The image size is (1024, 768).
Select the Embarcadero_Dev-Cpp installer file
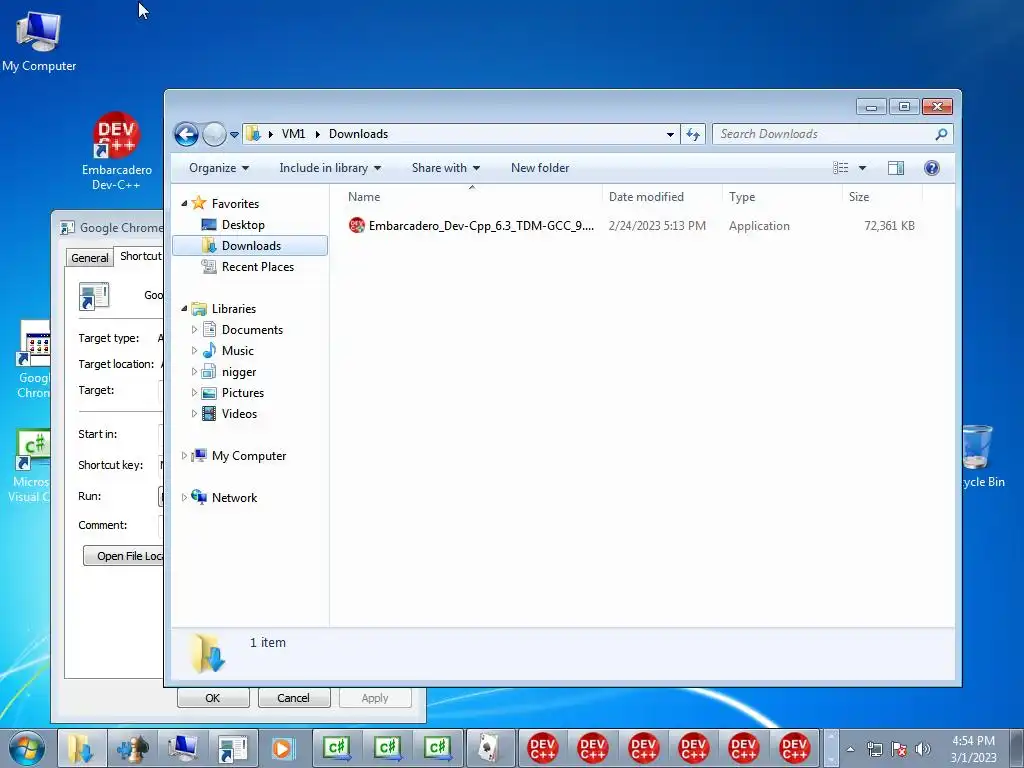471,226
